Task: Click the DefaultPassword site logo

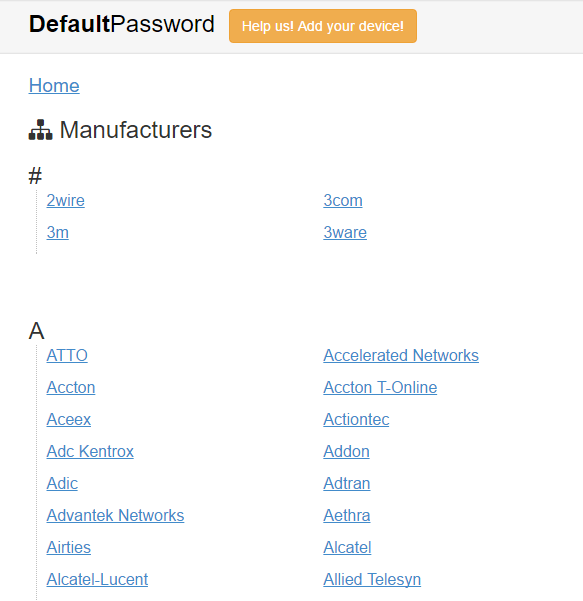Action: pos(122,24)
